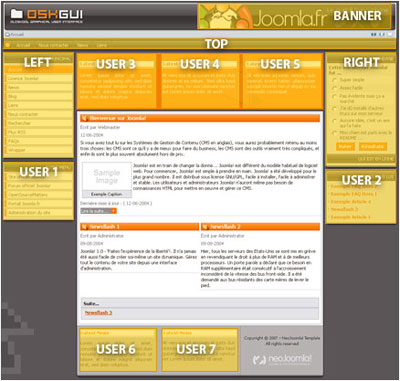Open Blog in the left menu
400x381 pixels.
point(39,96)
